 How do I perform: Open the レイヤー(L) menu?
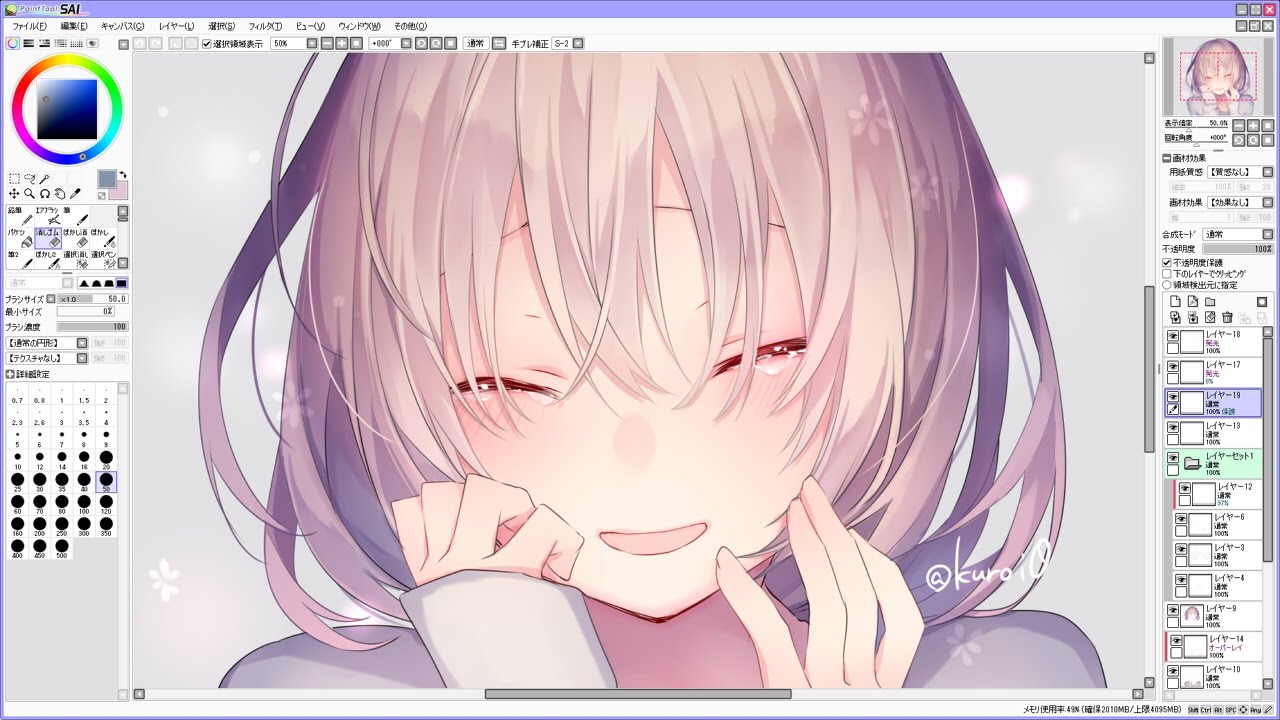pos(176,26)
